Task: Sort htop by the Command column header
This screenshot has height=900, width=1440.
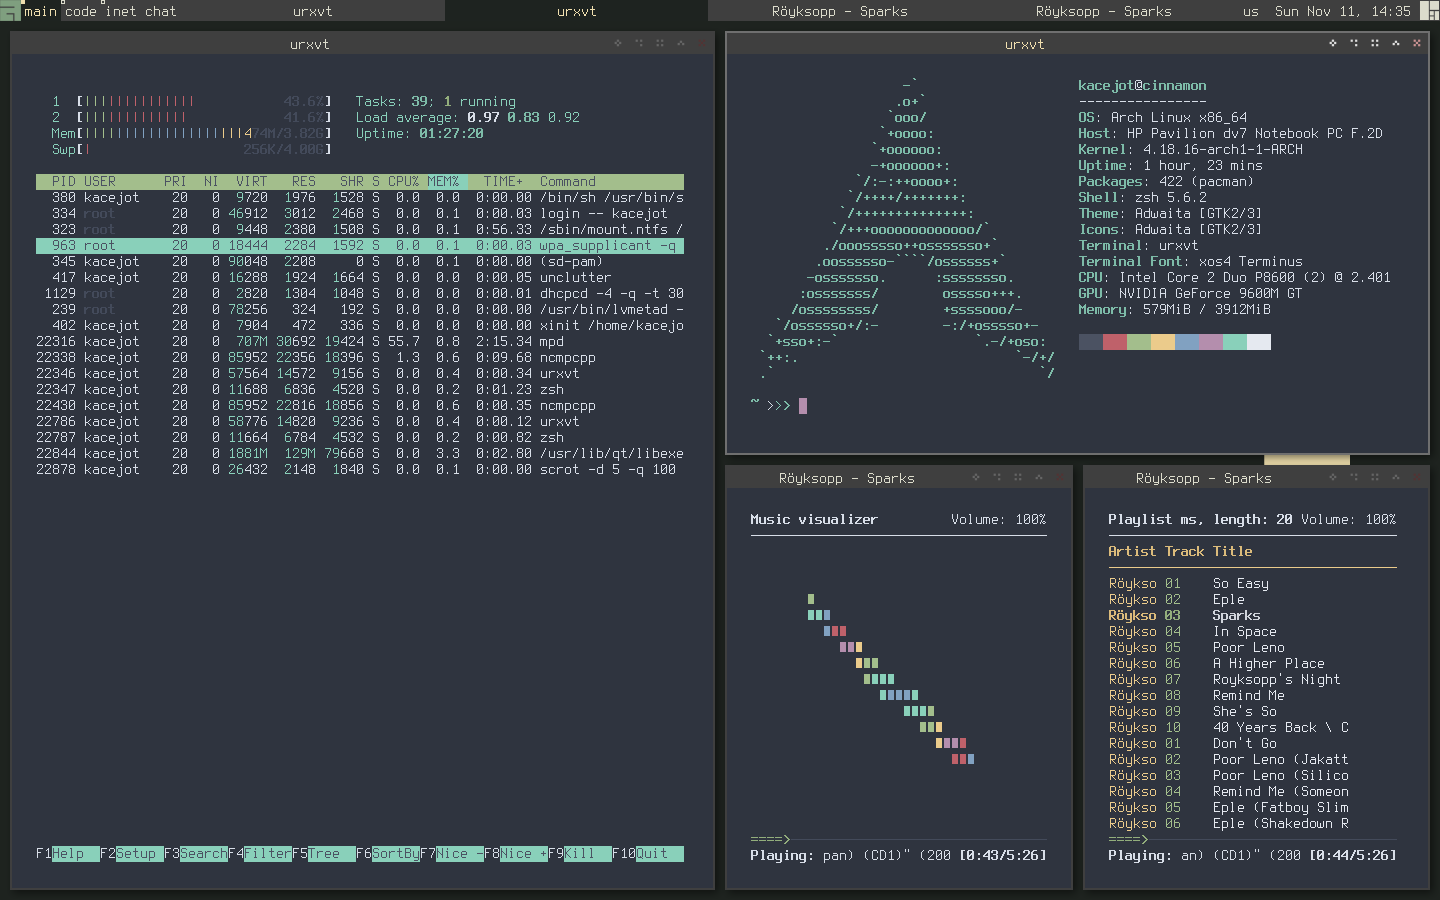Action: tap(568, 181)
